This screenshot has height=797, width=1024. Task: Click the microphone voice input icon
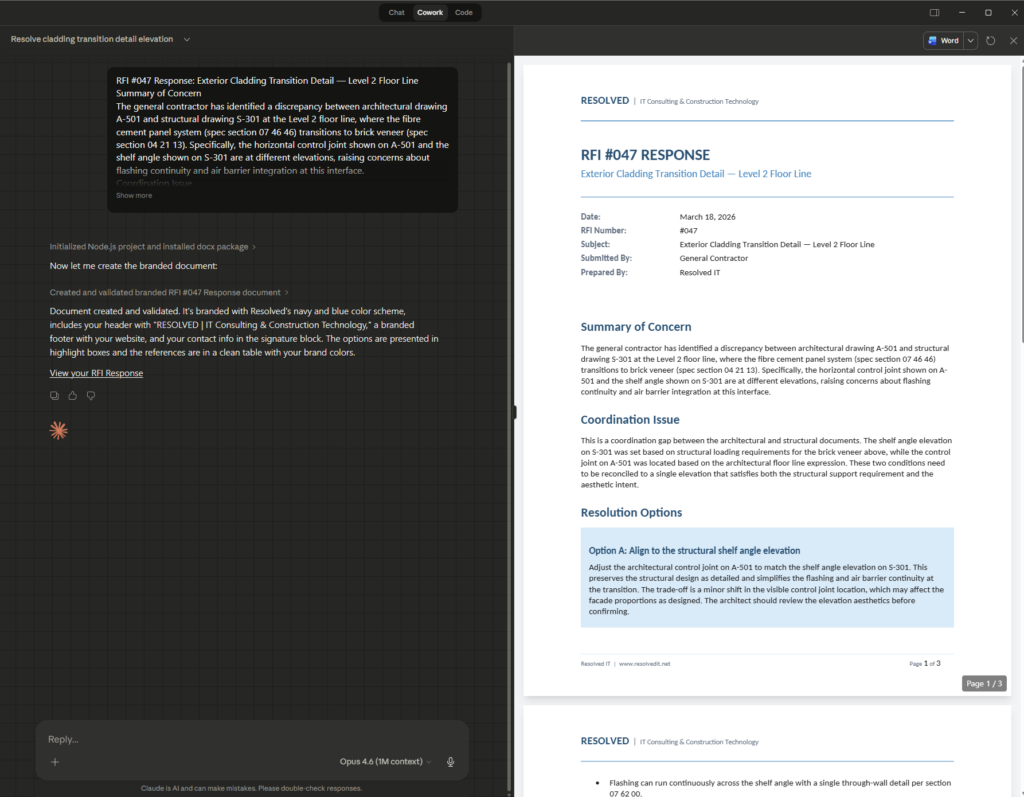[450, 762]
